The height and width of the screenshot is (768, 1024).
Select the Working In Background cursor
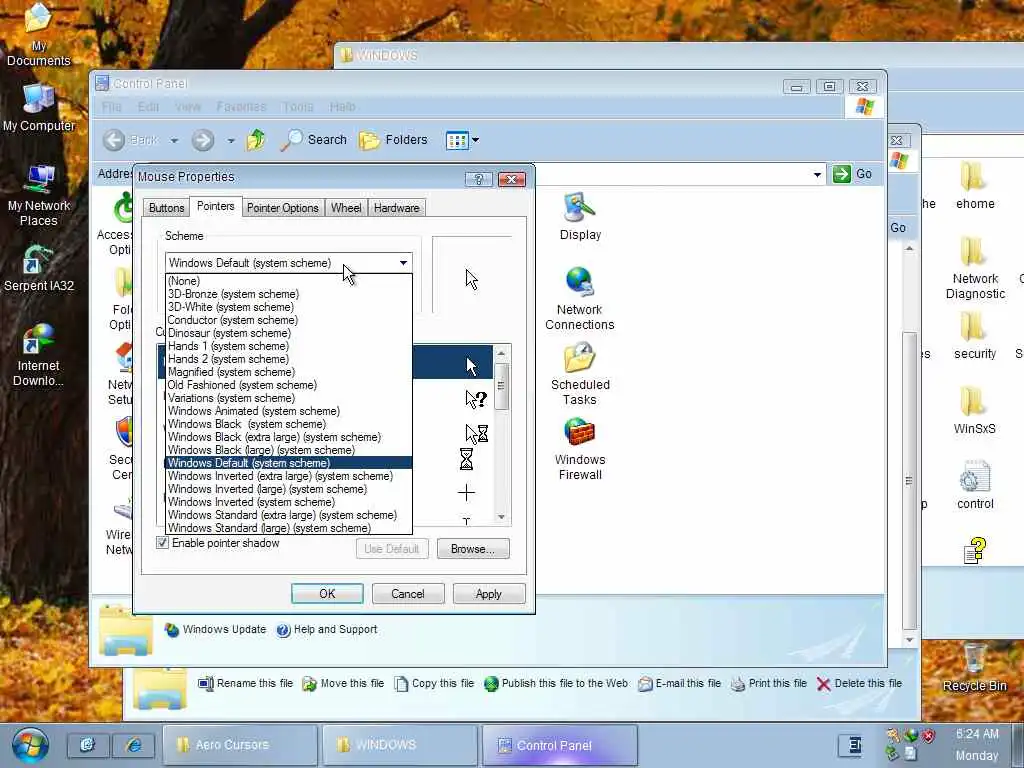(x=475, y=433)
